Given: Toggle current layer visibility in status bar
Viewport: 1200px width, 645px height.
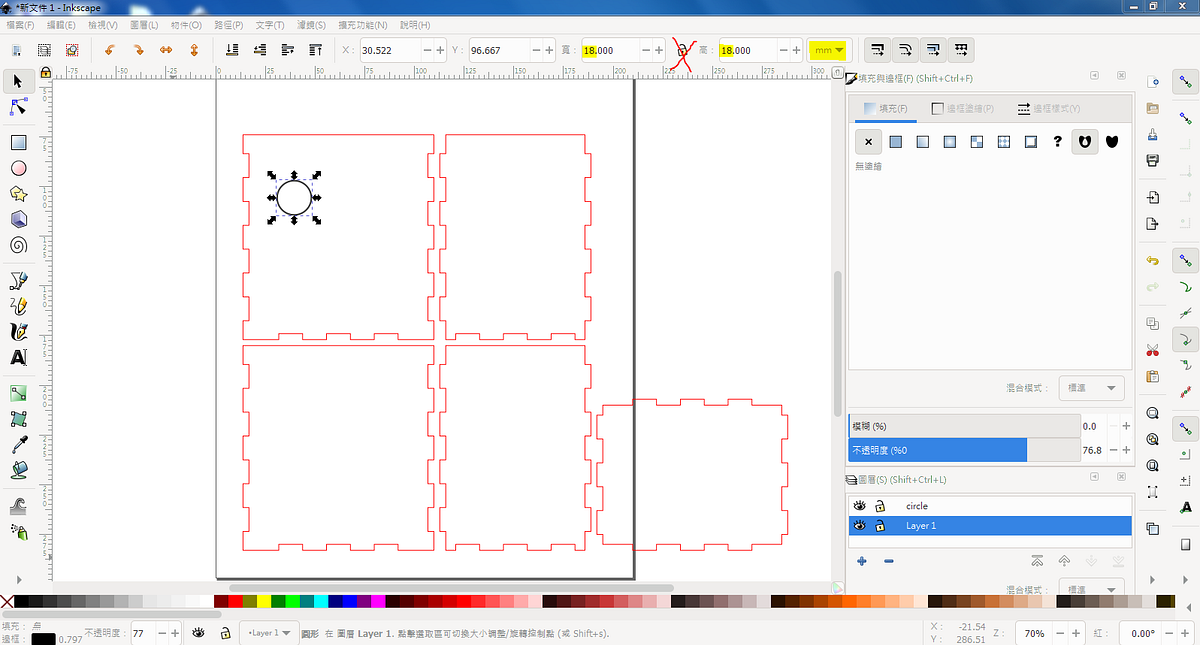Looking at the screenshot, I should coord(199,633).
